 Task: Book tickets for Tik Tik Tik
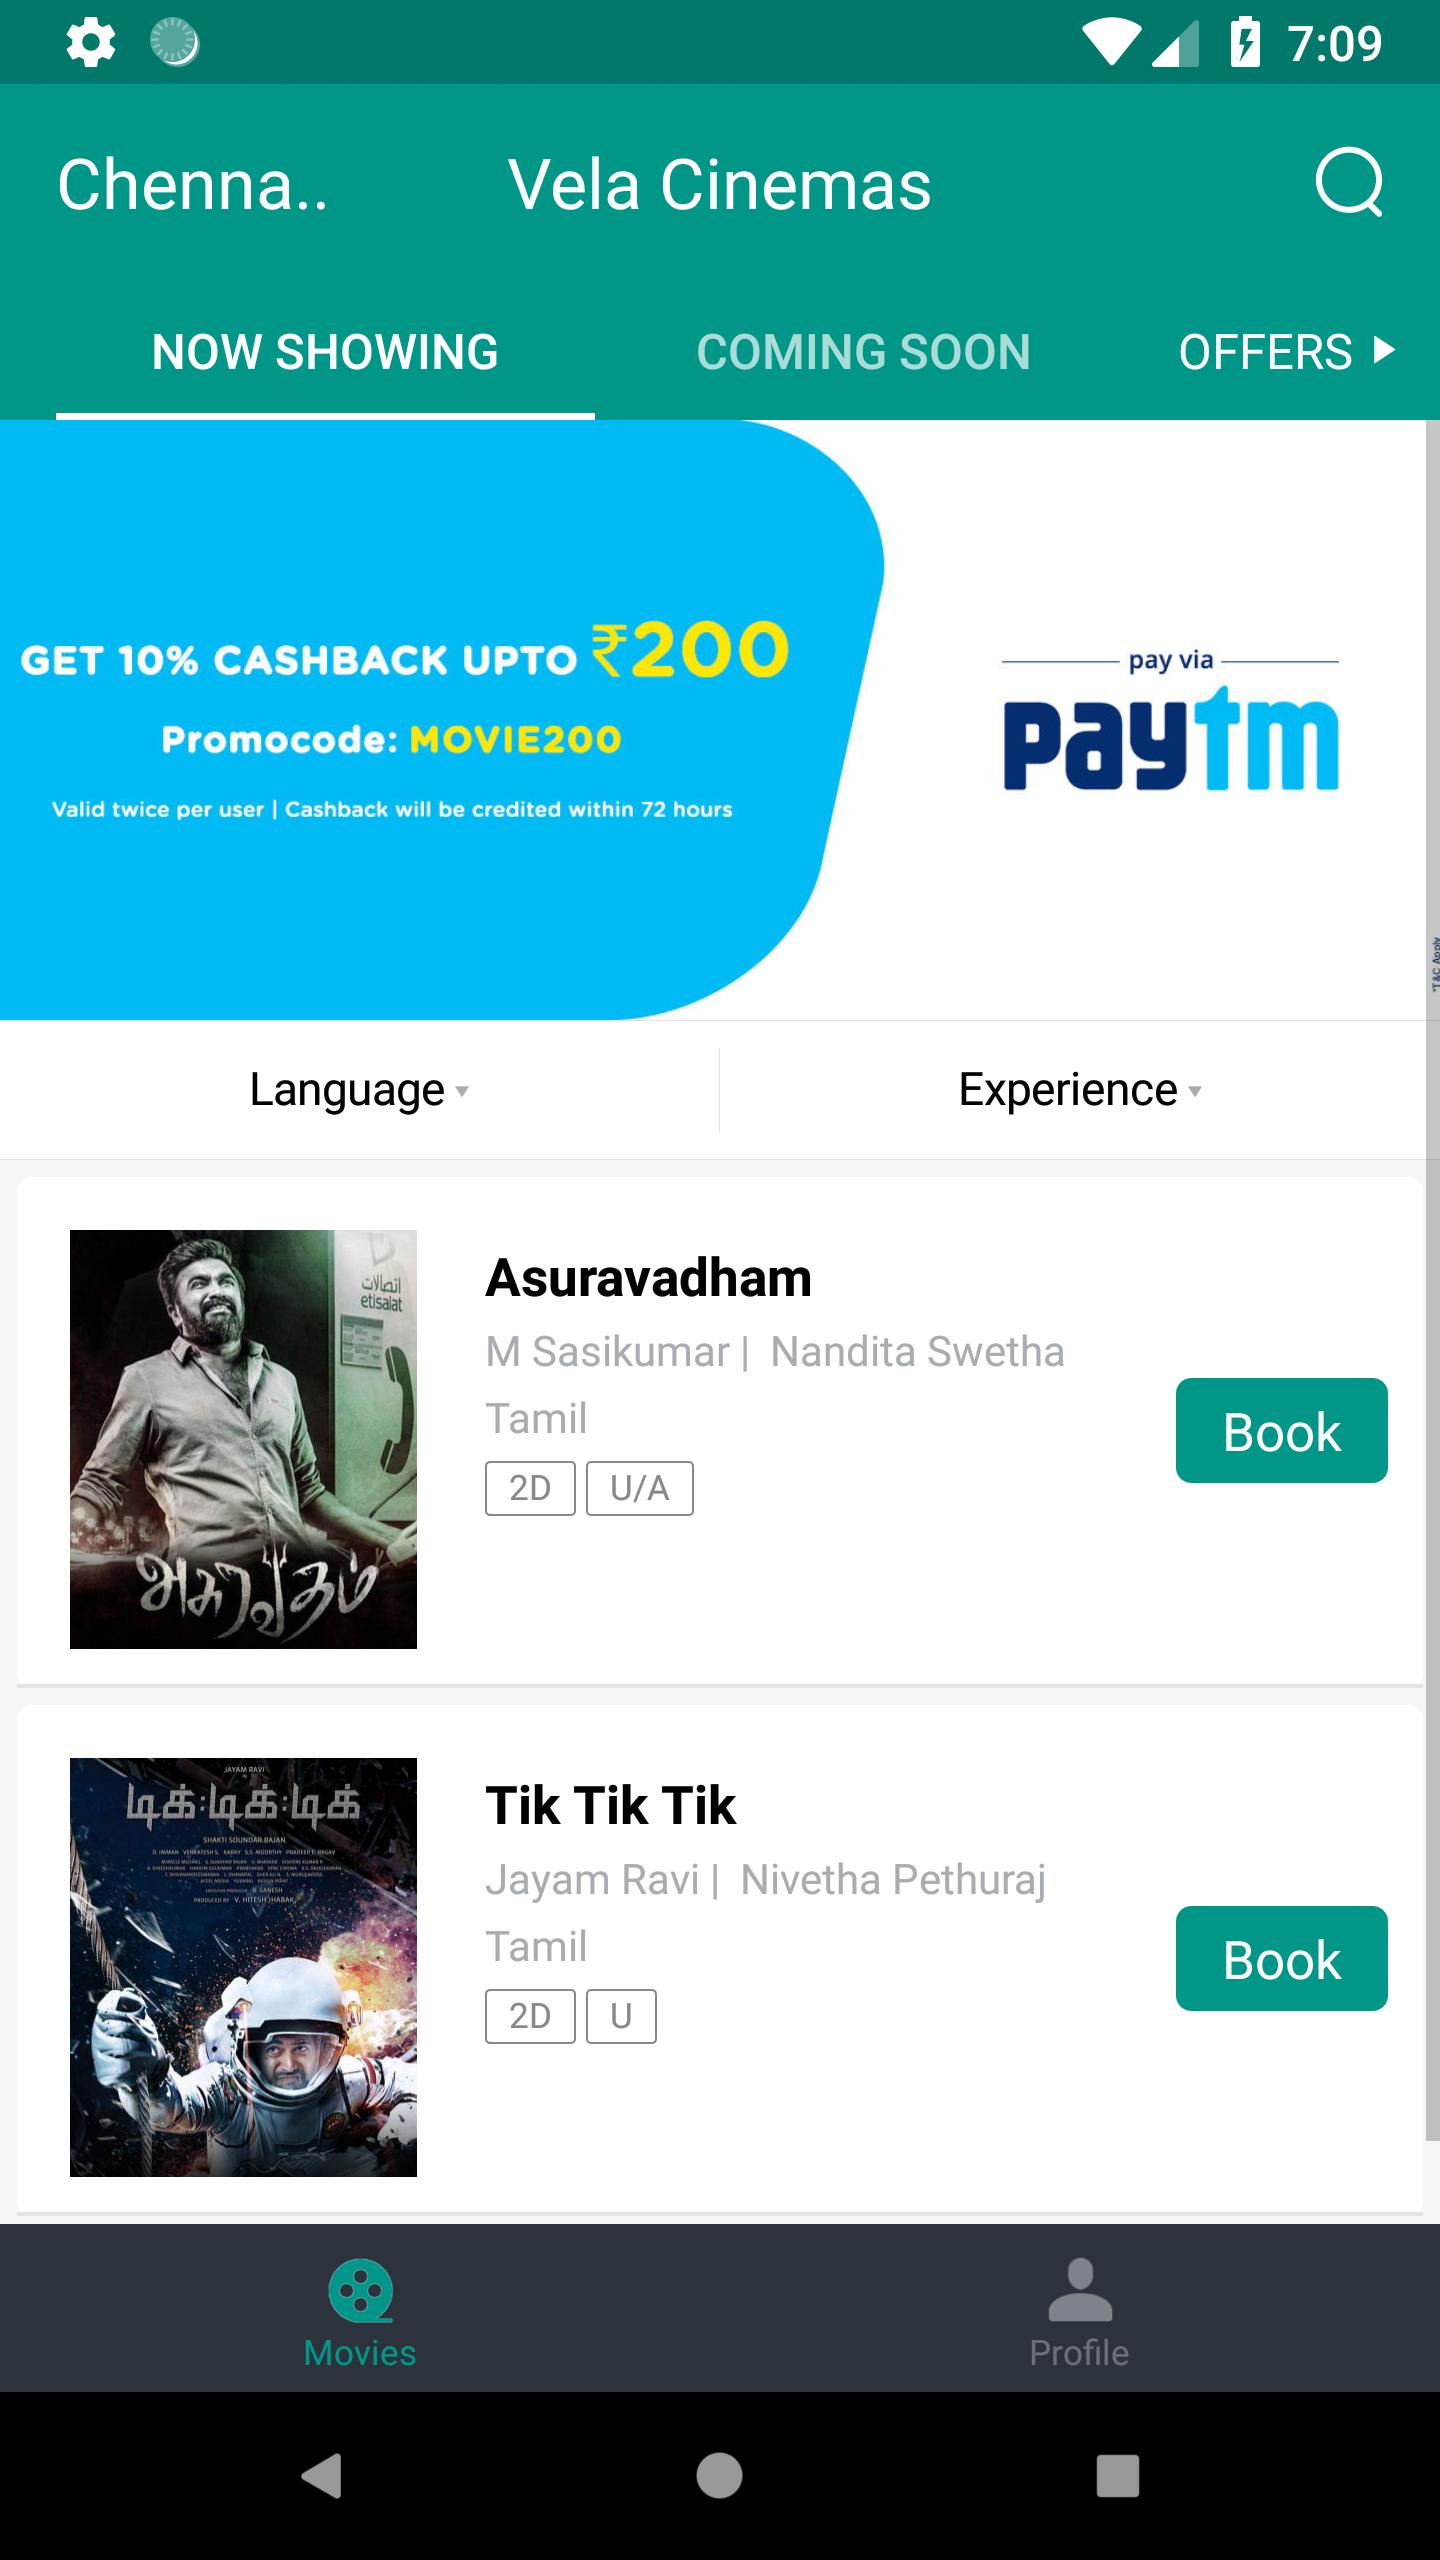pos(1281,1958)
